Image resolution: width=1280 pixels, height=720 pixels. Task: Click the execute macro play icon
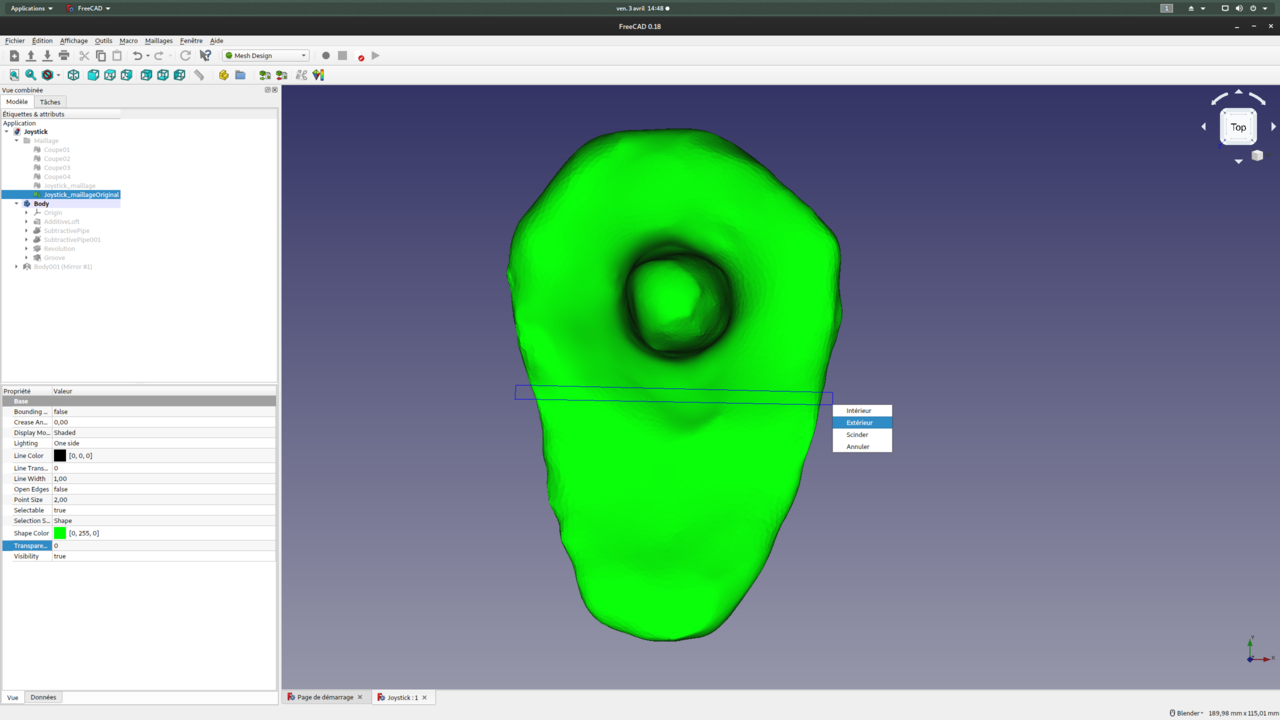[x=376, y=56]
